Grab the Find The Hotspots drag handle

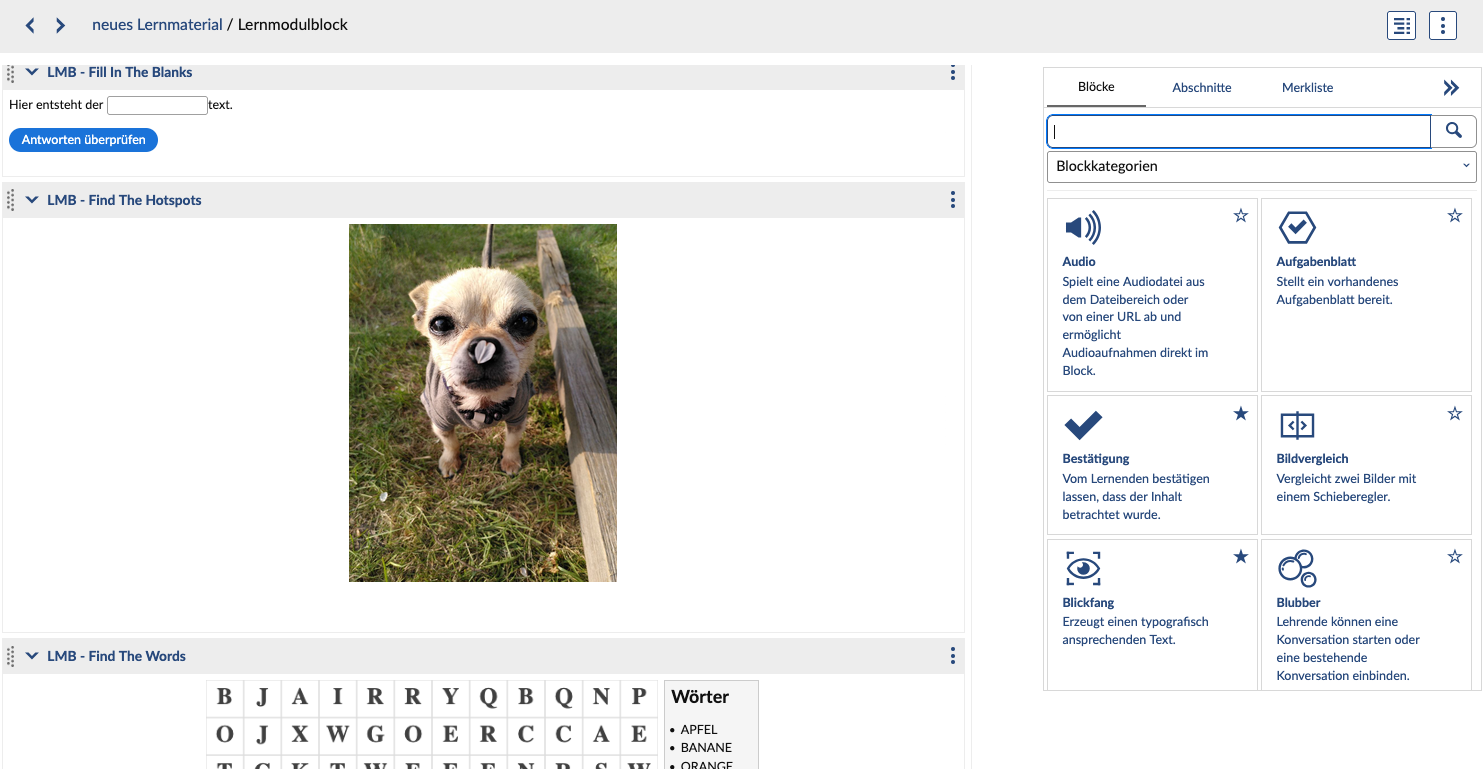[11, 200]
